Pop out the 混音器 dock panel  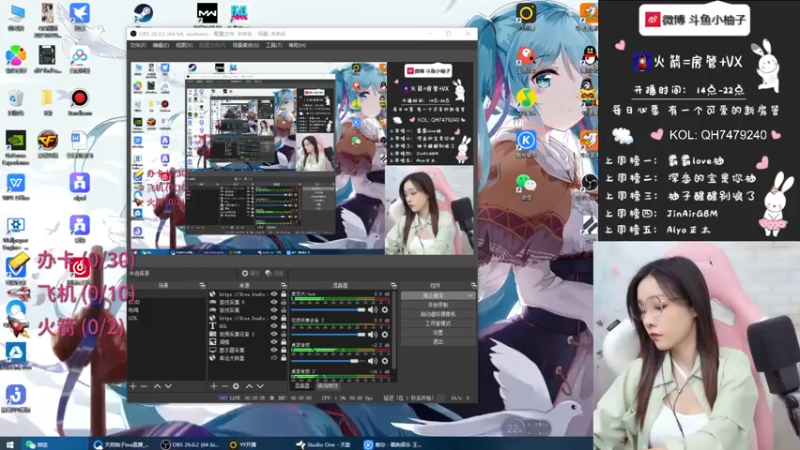coord(393,285)
